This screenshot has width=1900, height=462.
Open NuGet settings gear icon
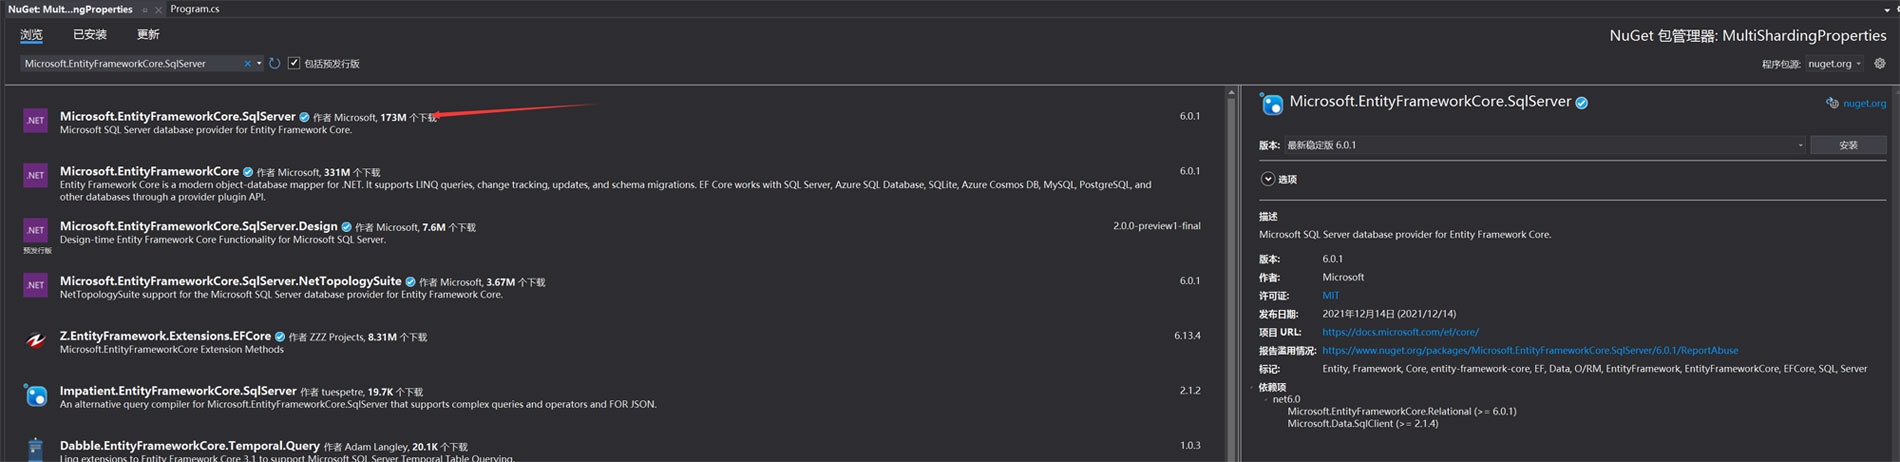click(x=1880, y=63)
